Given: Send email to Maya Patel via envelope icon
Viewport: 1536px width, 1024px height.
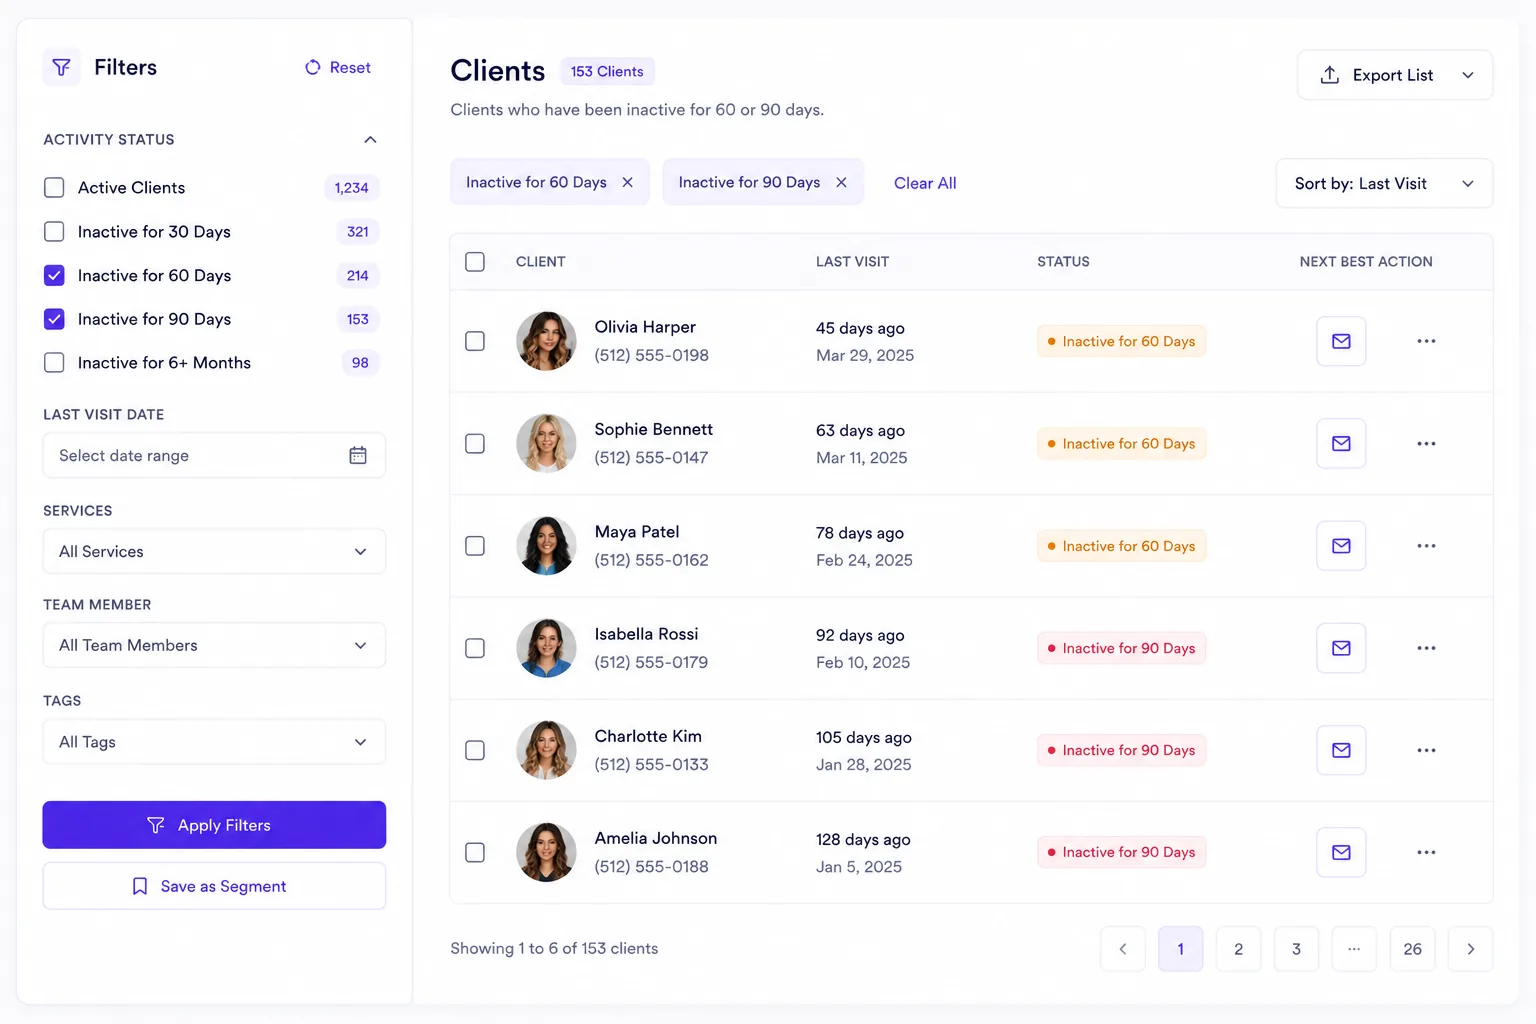Looking at the screenshot, I should [1341, 546].
